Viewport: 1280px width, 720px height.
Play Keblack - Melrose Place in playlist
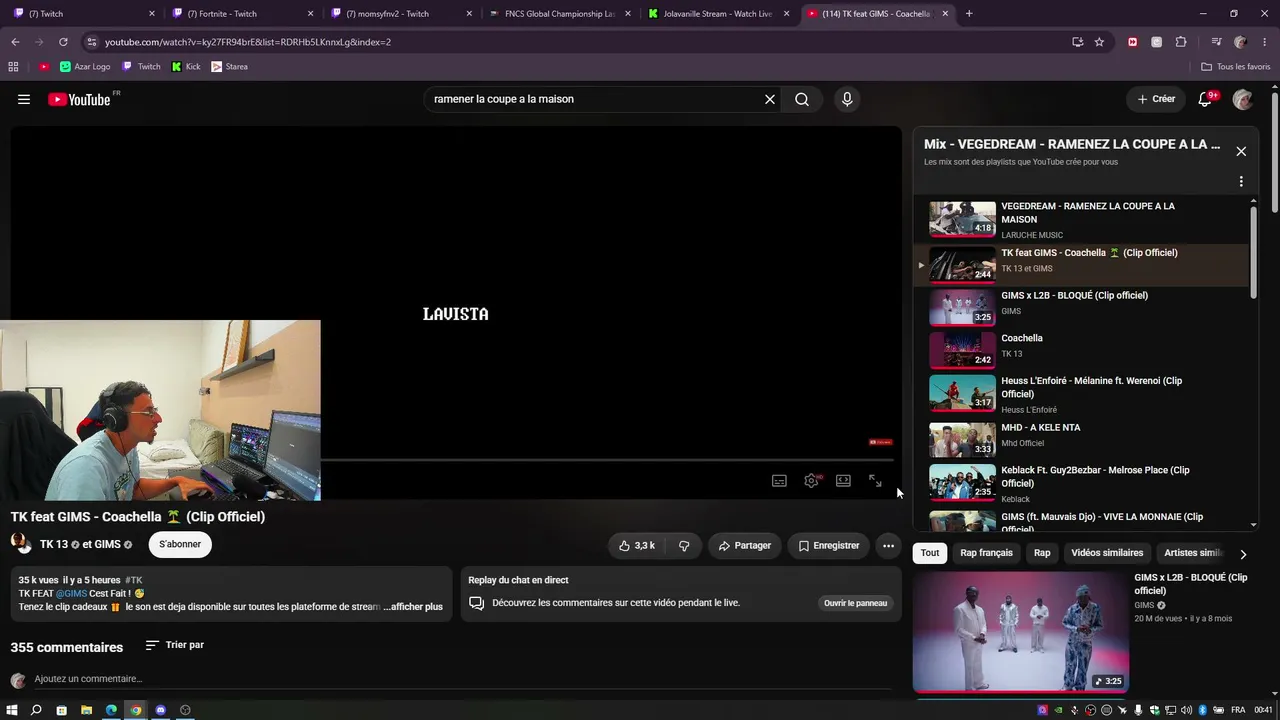pyautogui.click(x=1082, y=482)
